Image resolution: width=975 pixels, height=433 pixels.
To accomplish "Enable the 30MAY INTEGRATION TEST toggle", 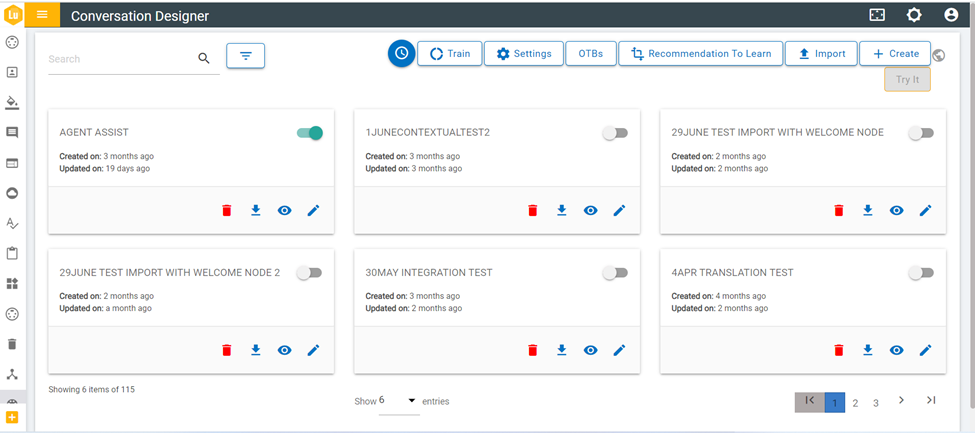I will pyautogui.click(x=615, y=272).
